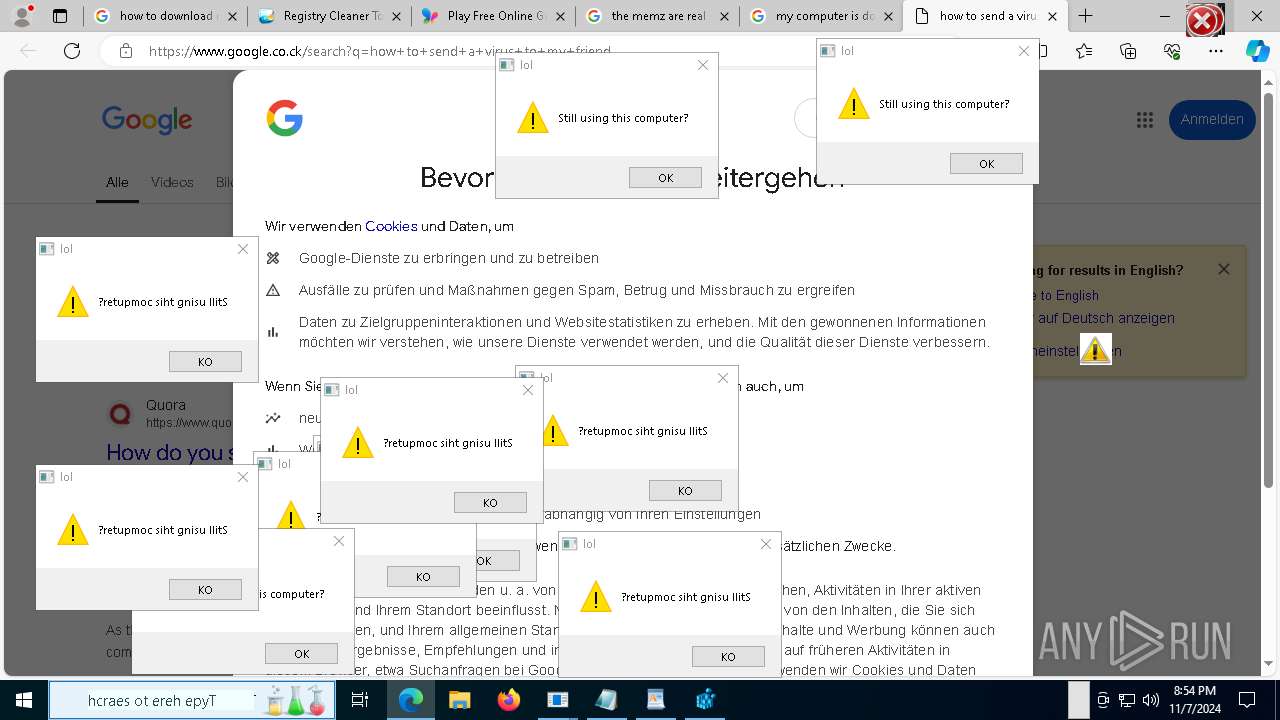Open the volume control tray icon
Viewport: 1280px width, 720px height.
[x=1150, y=700]
